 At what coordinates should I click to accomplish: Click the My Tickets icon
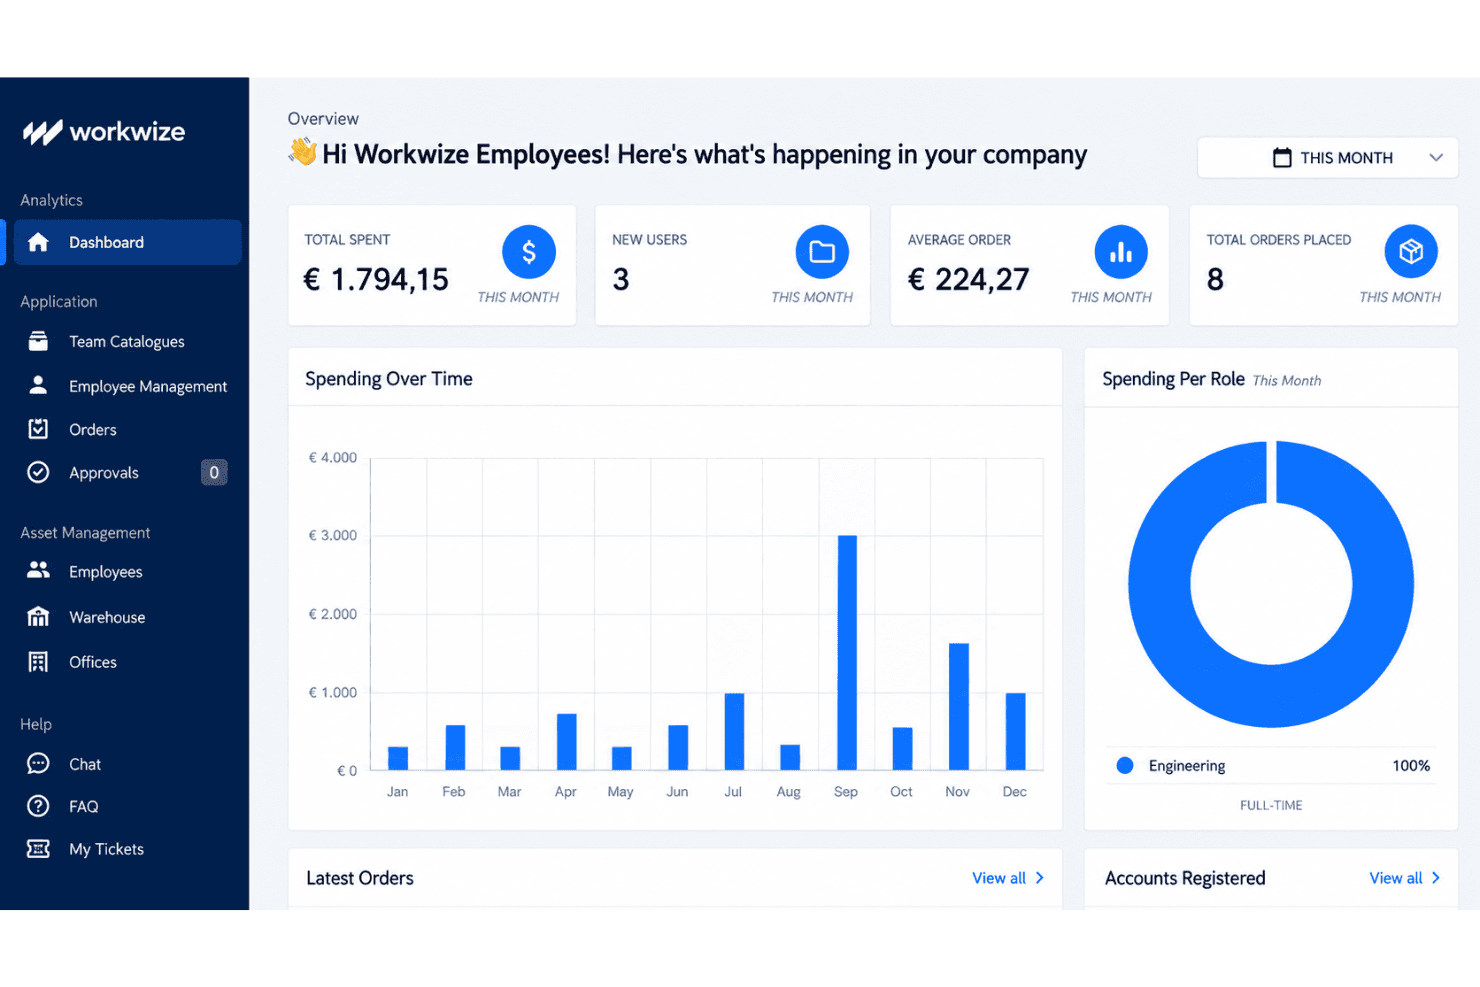pos(38,849)
